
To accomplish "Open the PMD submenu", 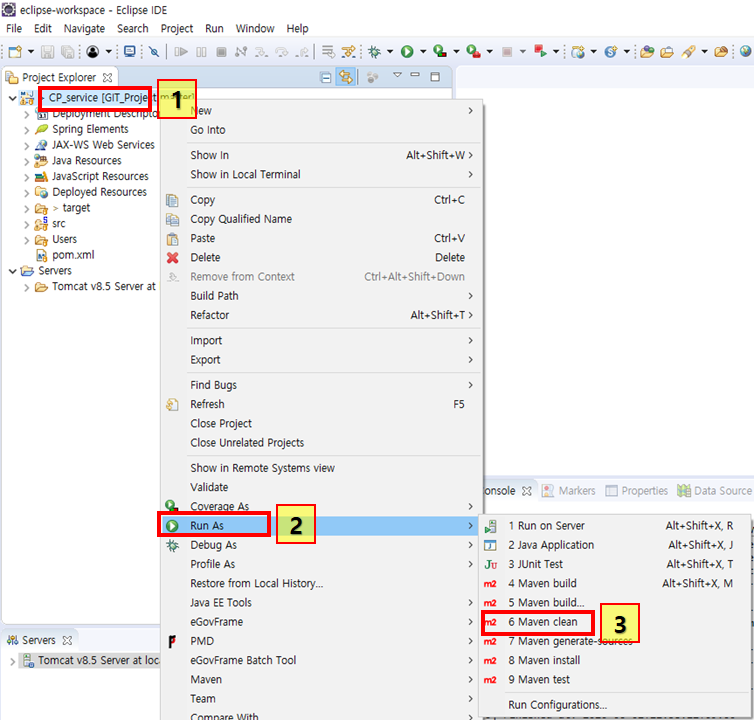I will point(320,641).
